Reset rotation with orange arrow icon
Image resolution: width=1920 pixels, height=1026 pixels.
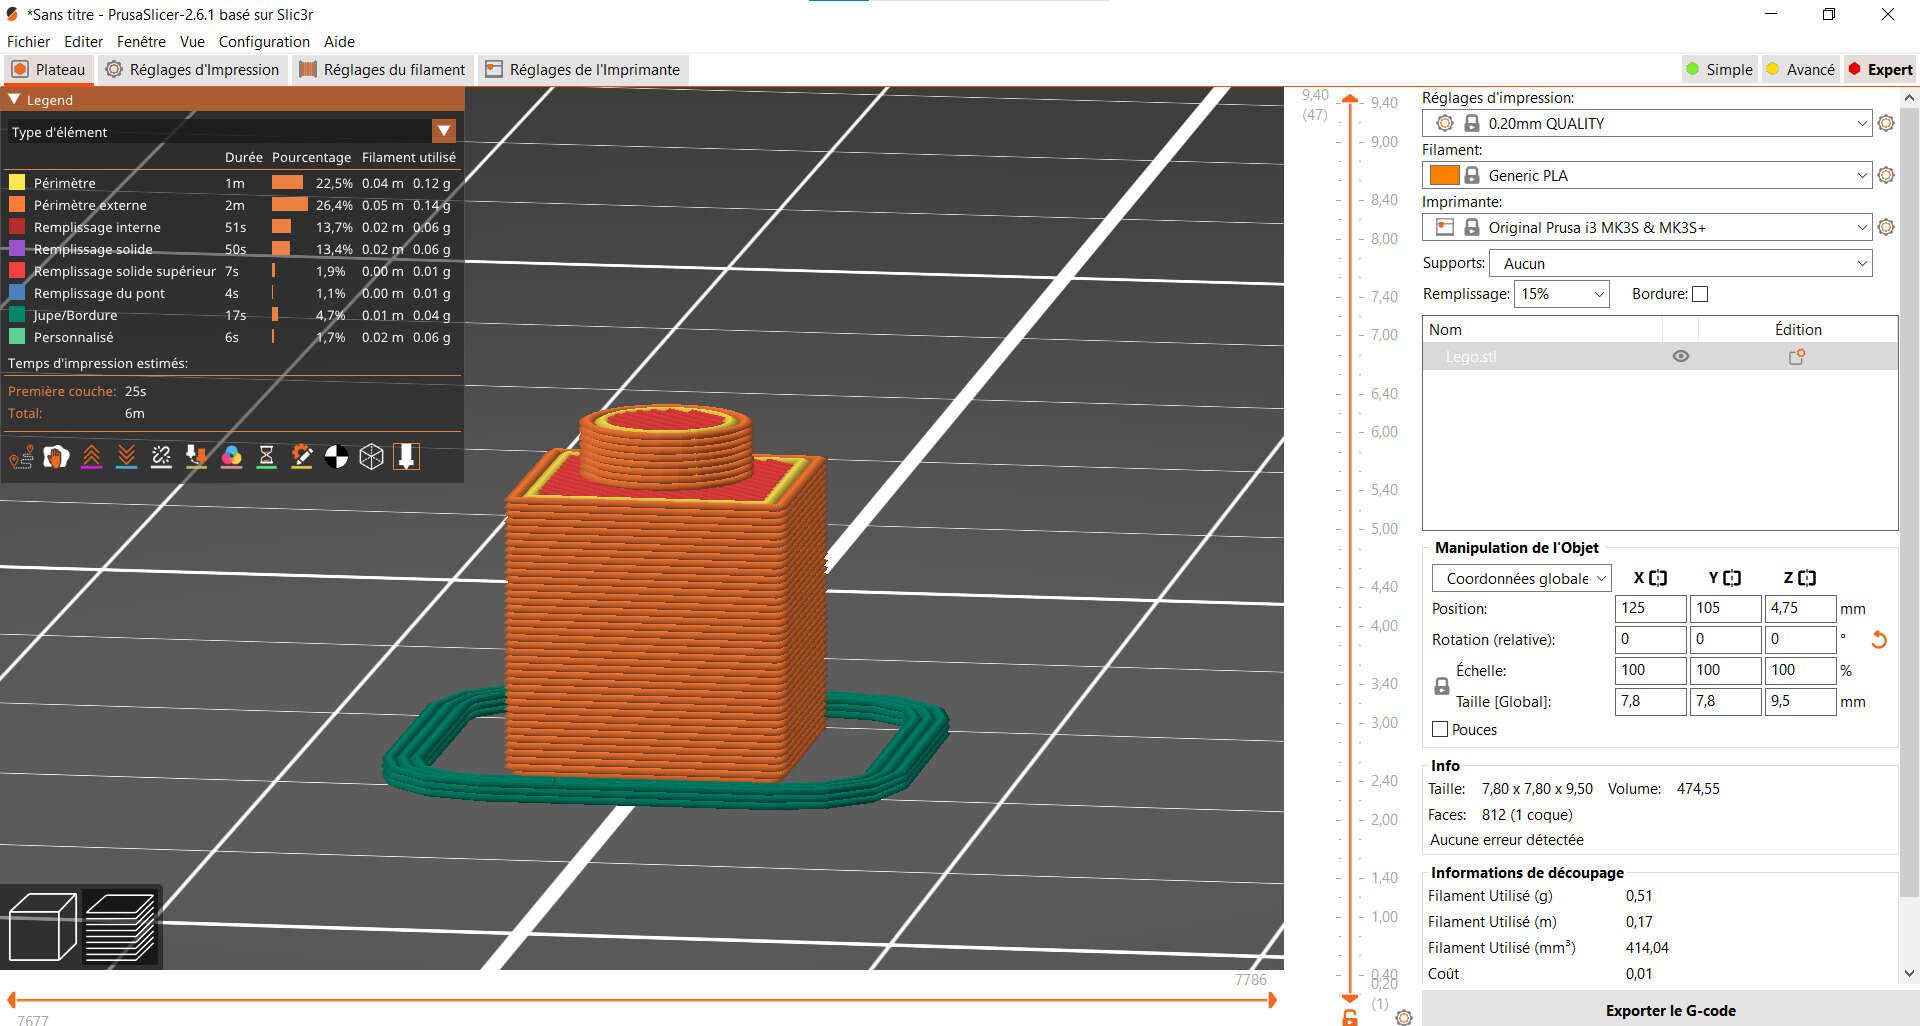tap(1879, 640)
